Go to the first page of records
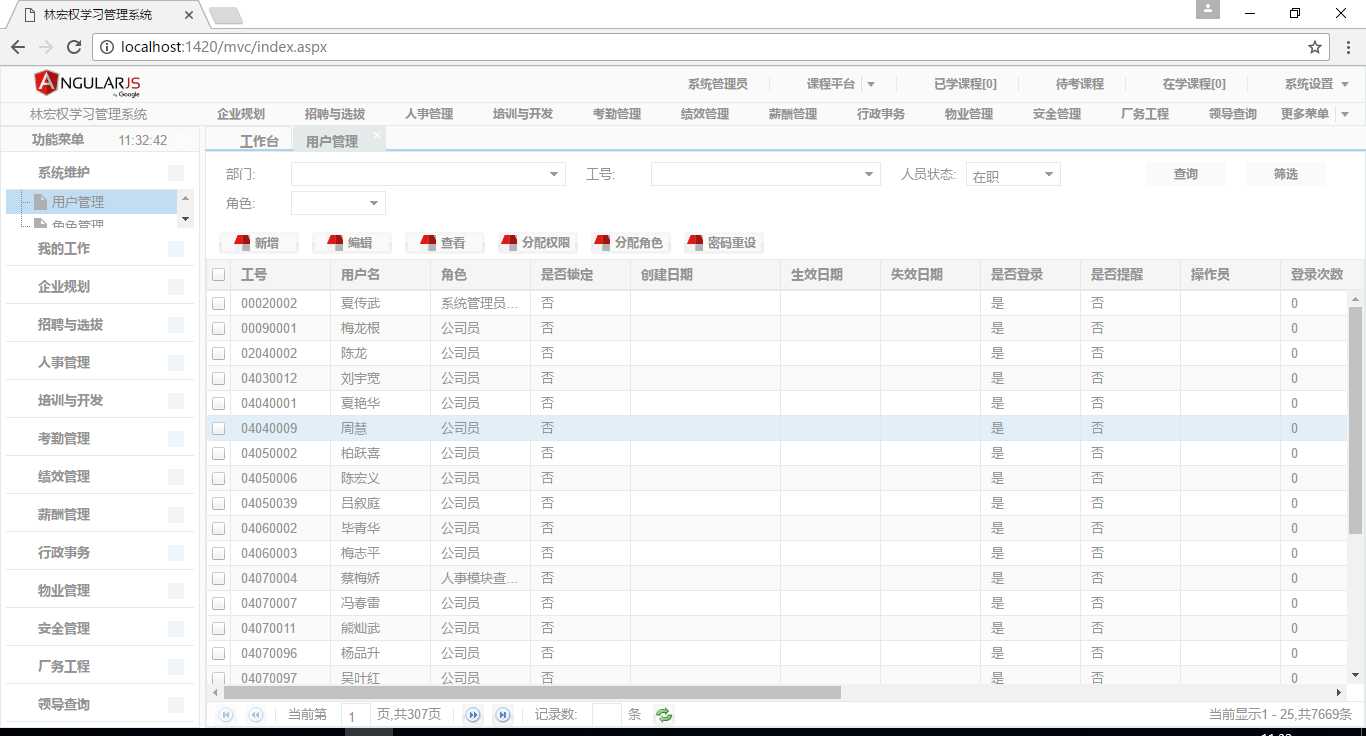1366x736 pixels. (226, 715)
